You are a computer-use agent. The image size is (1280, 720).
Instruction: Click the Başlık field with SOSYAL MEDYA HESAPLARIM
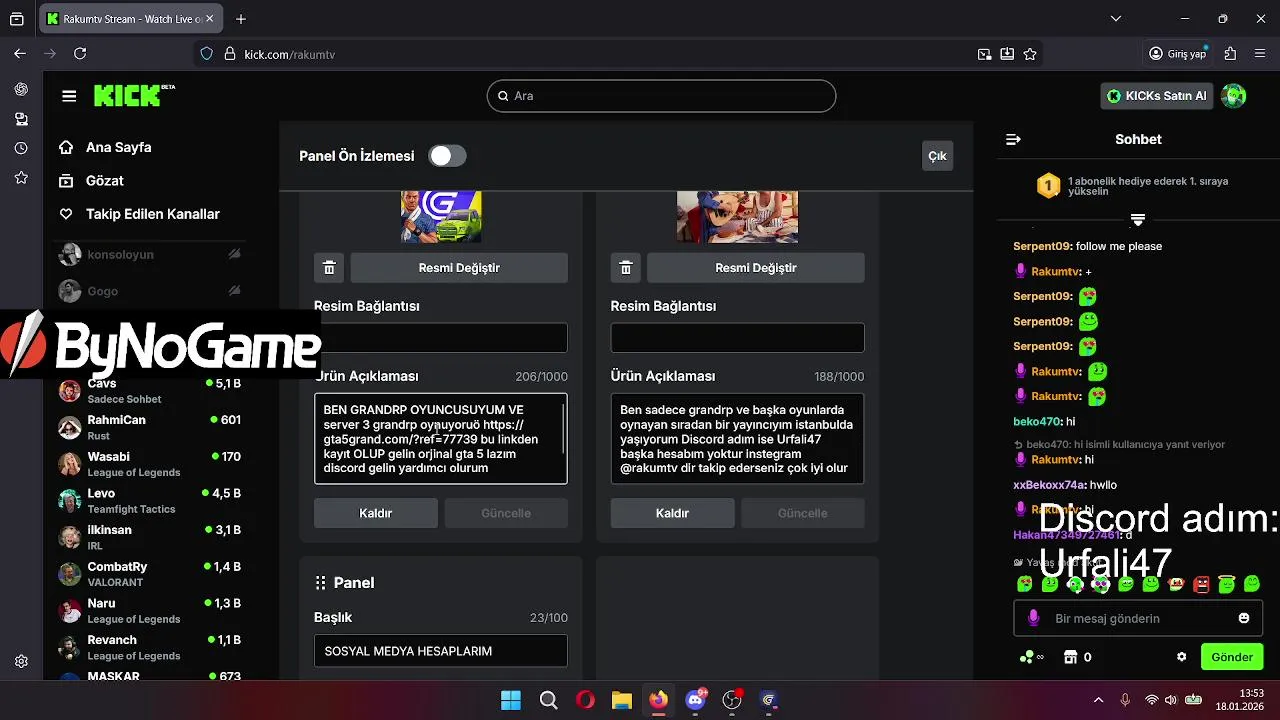441,651
